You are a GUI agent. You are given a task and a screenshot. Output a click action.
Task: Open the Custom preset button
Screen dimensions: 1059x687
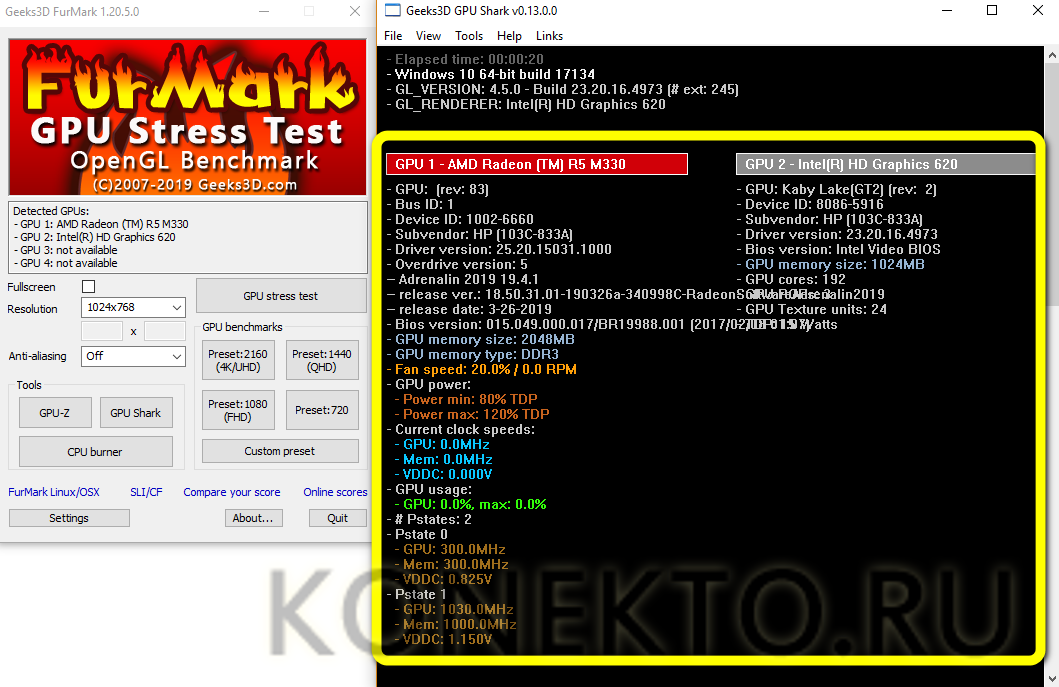tap(280, 451)
